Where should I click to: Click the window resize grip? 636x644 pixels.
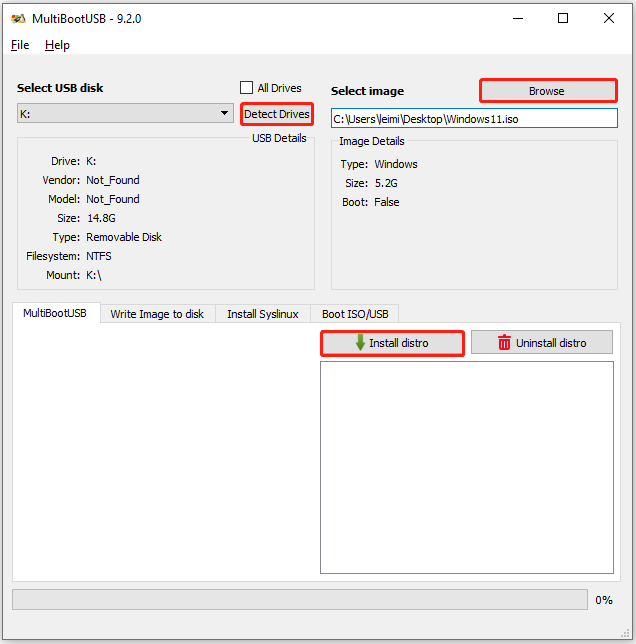(625, 633)
